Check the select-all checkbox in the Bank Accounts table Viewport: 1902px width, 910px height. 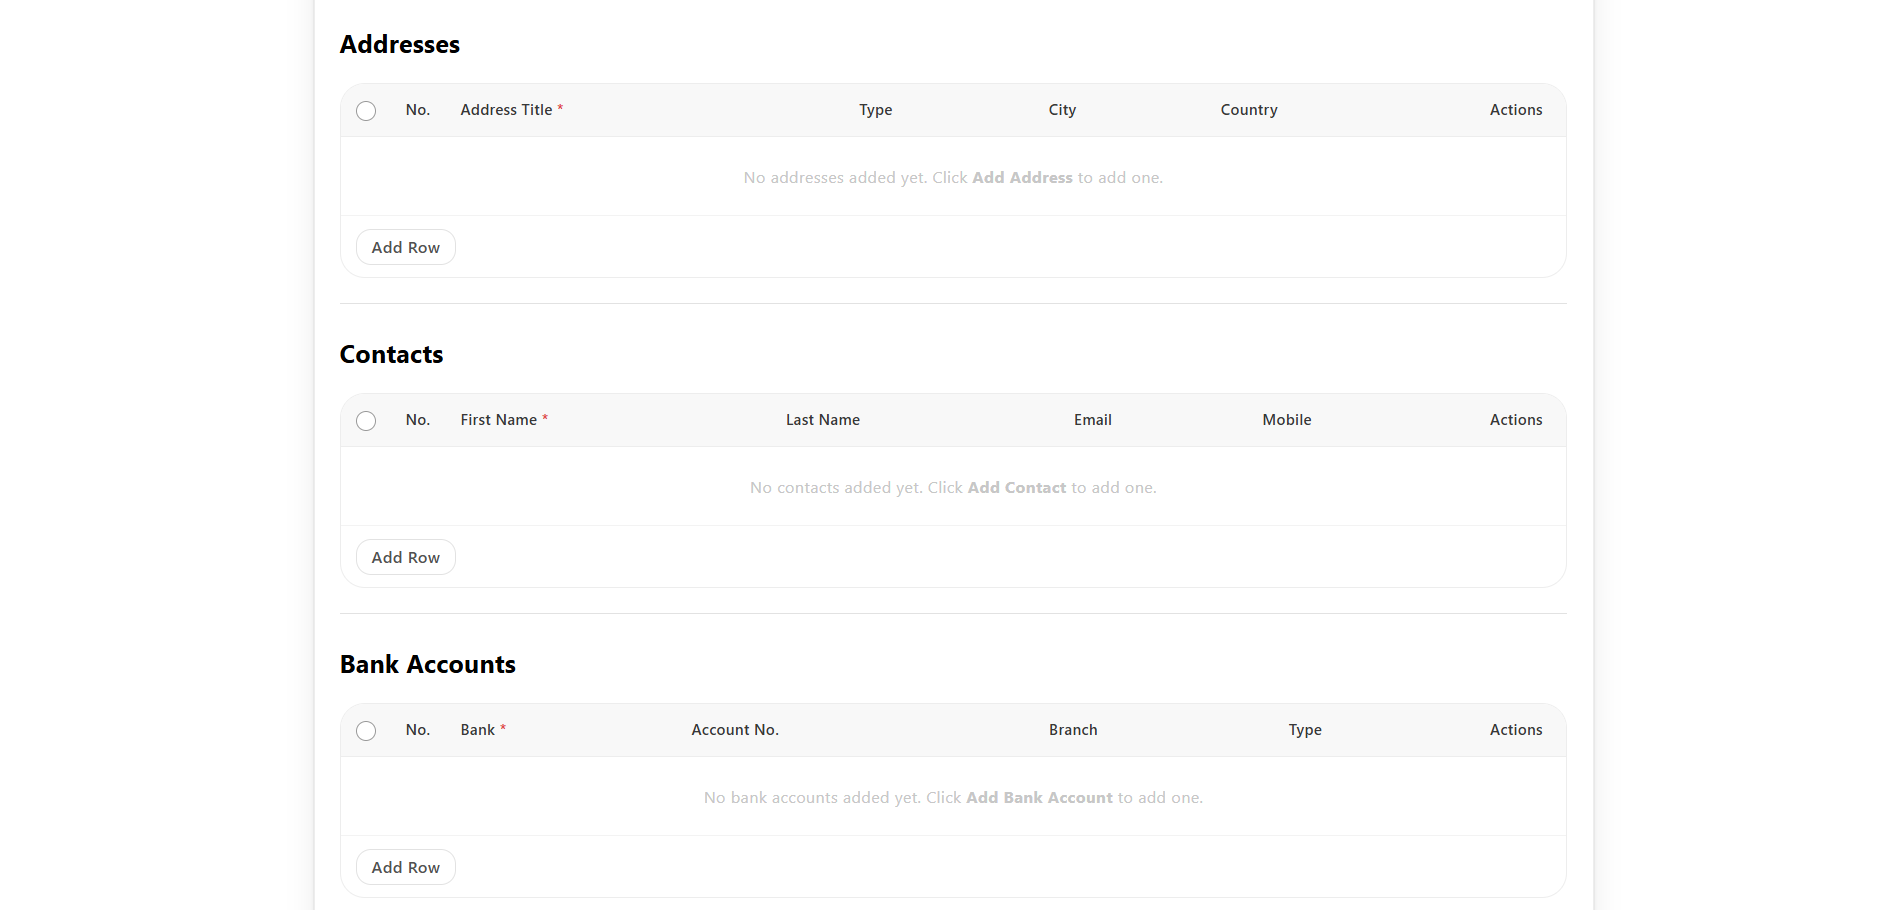(x=366, y=731)
